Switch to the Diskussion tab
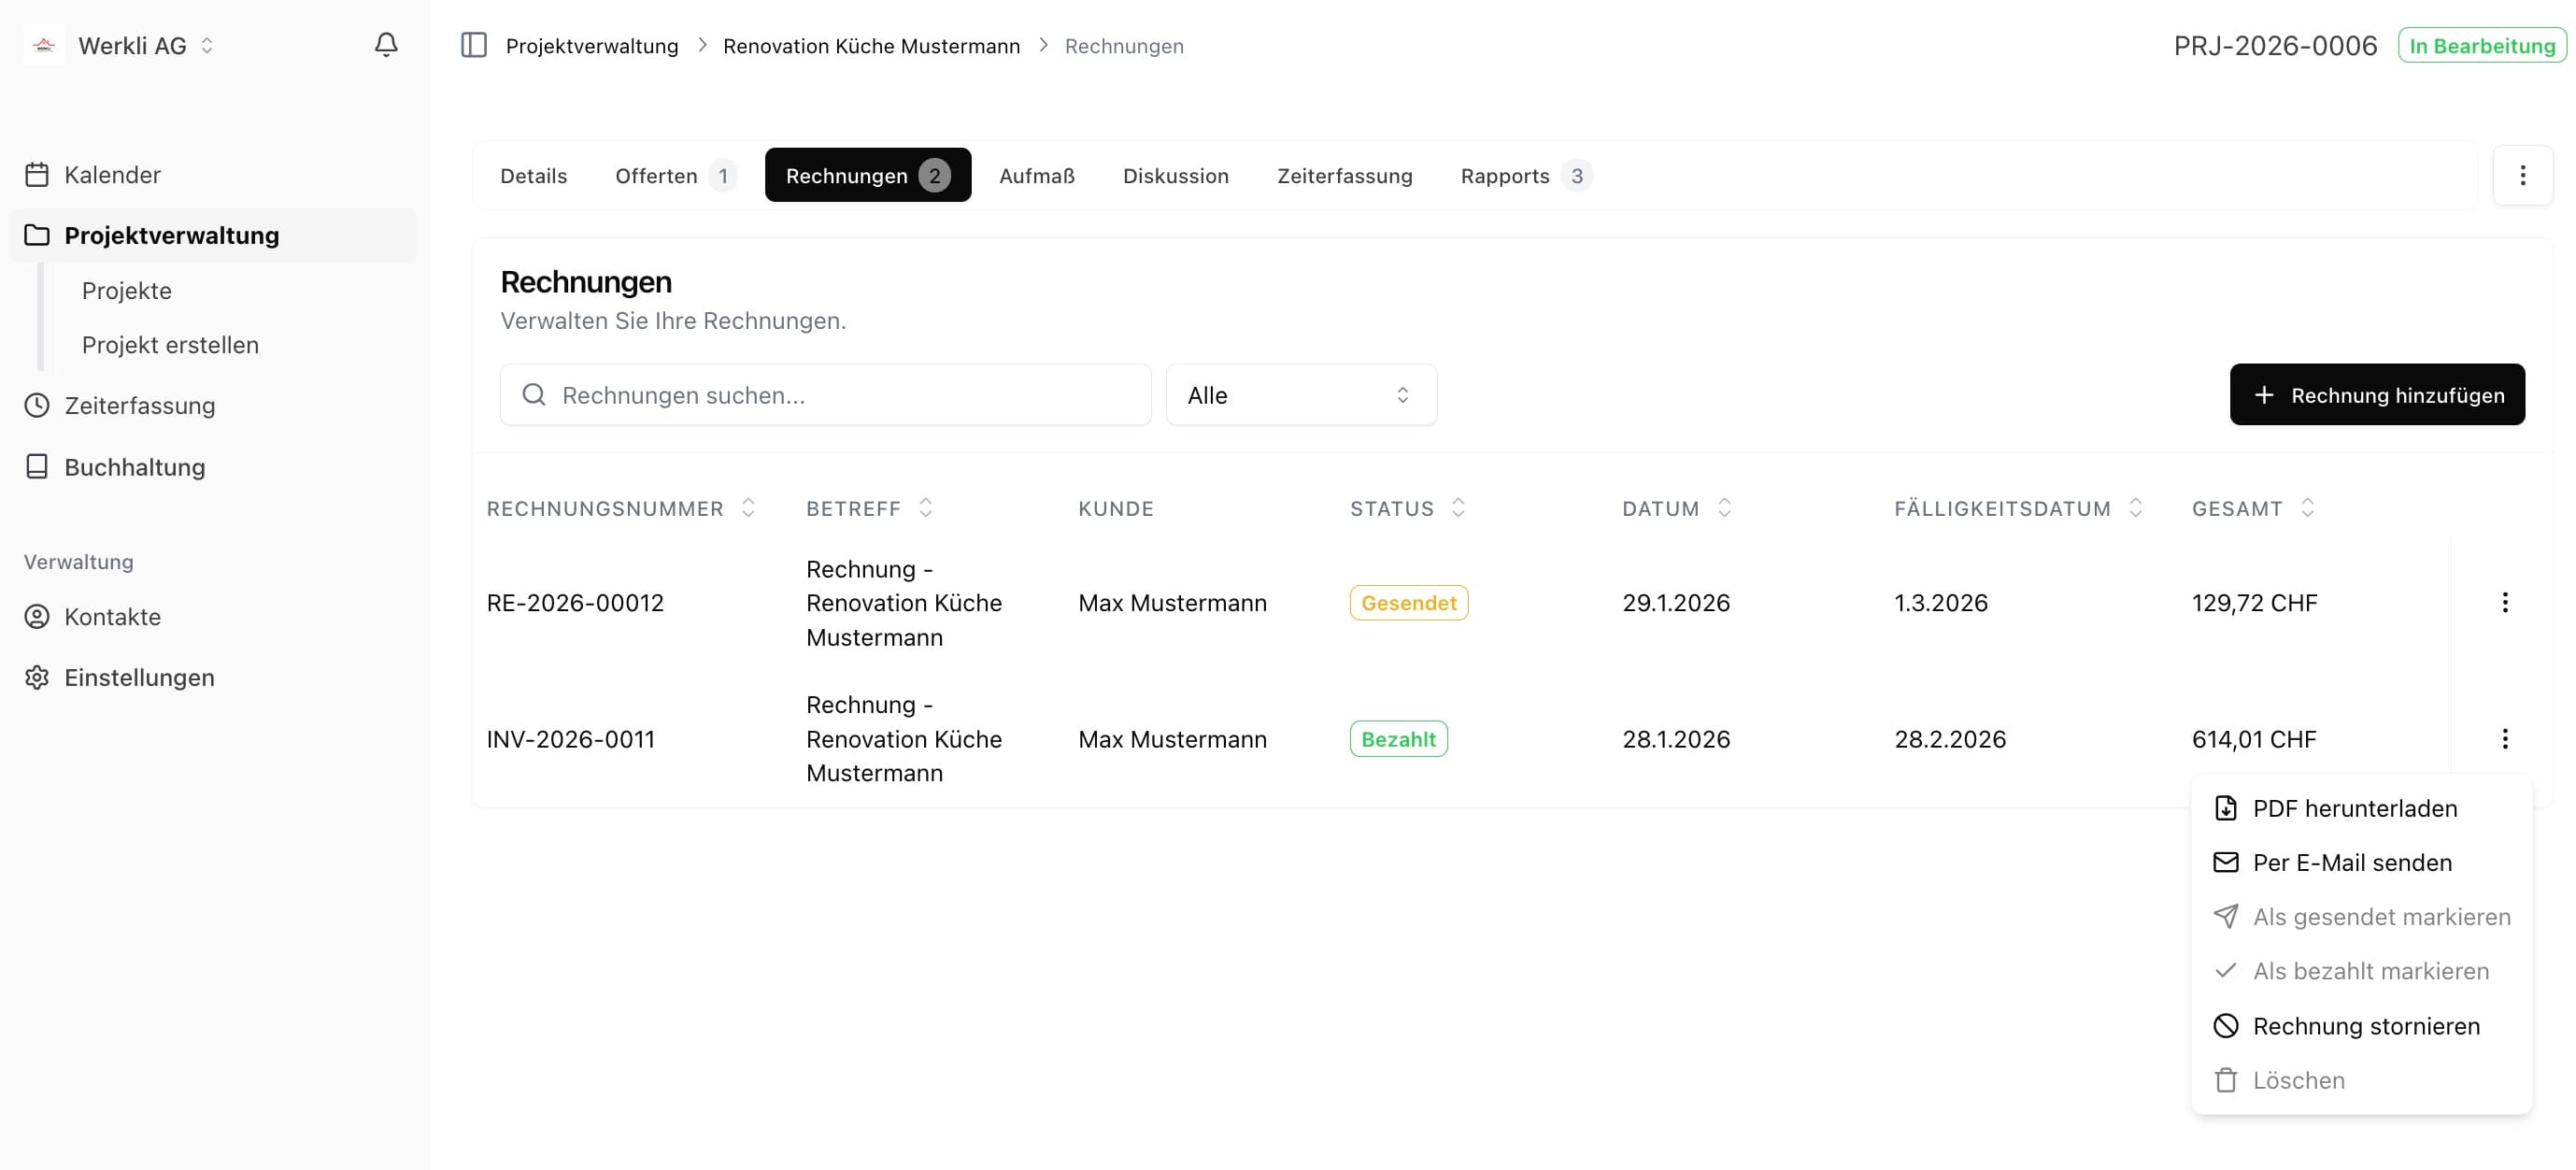This screenshot has width=2576, height=1170. pos(1175,175)
